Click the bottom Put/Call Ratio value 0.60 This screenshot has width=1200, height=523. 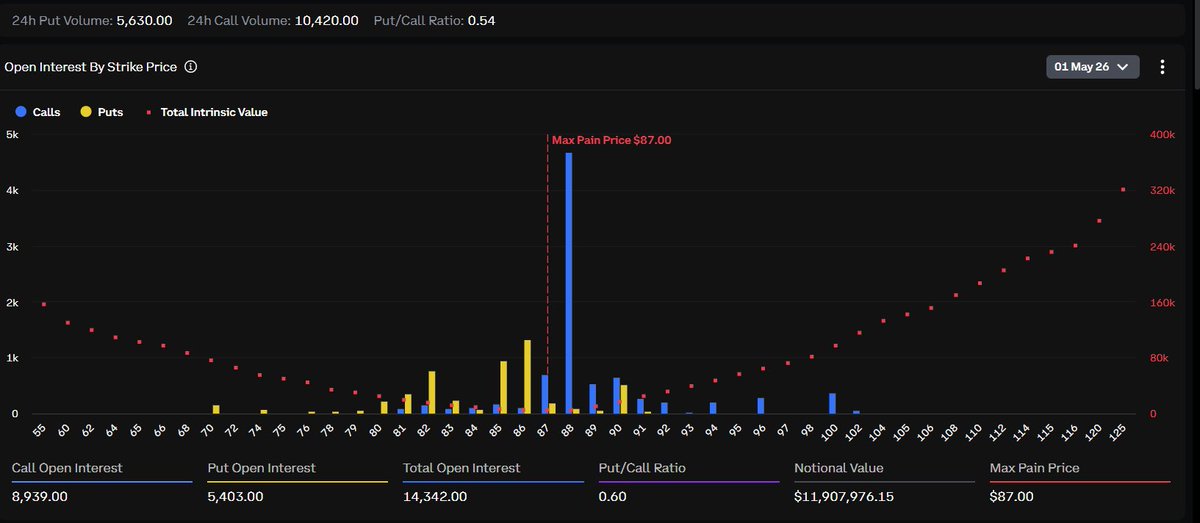(x=613, y=497)
